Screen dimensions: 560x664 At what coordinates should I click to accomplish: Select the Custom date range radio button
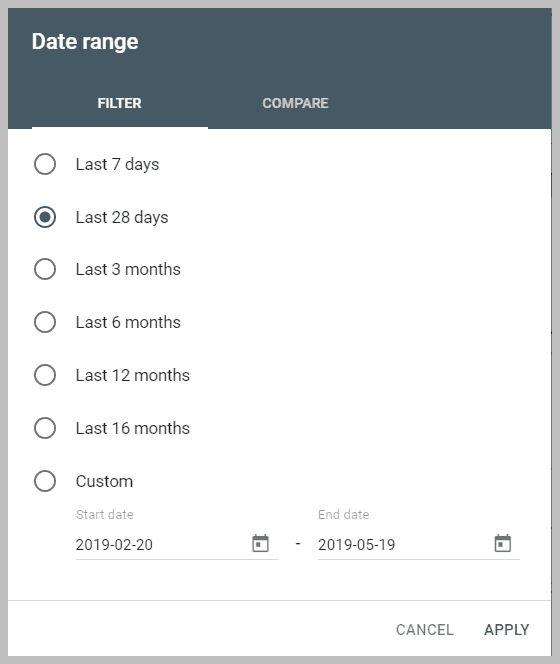click(45, 481)
